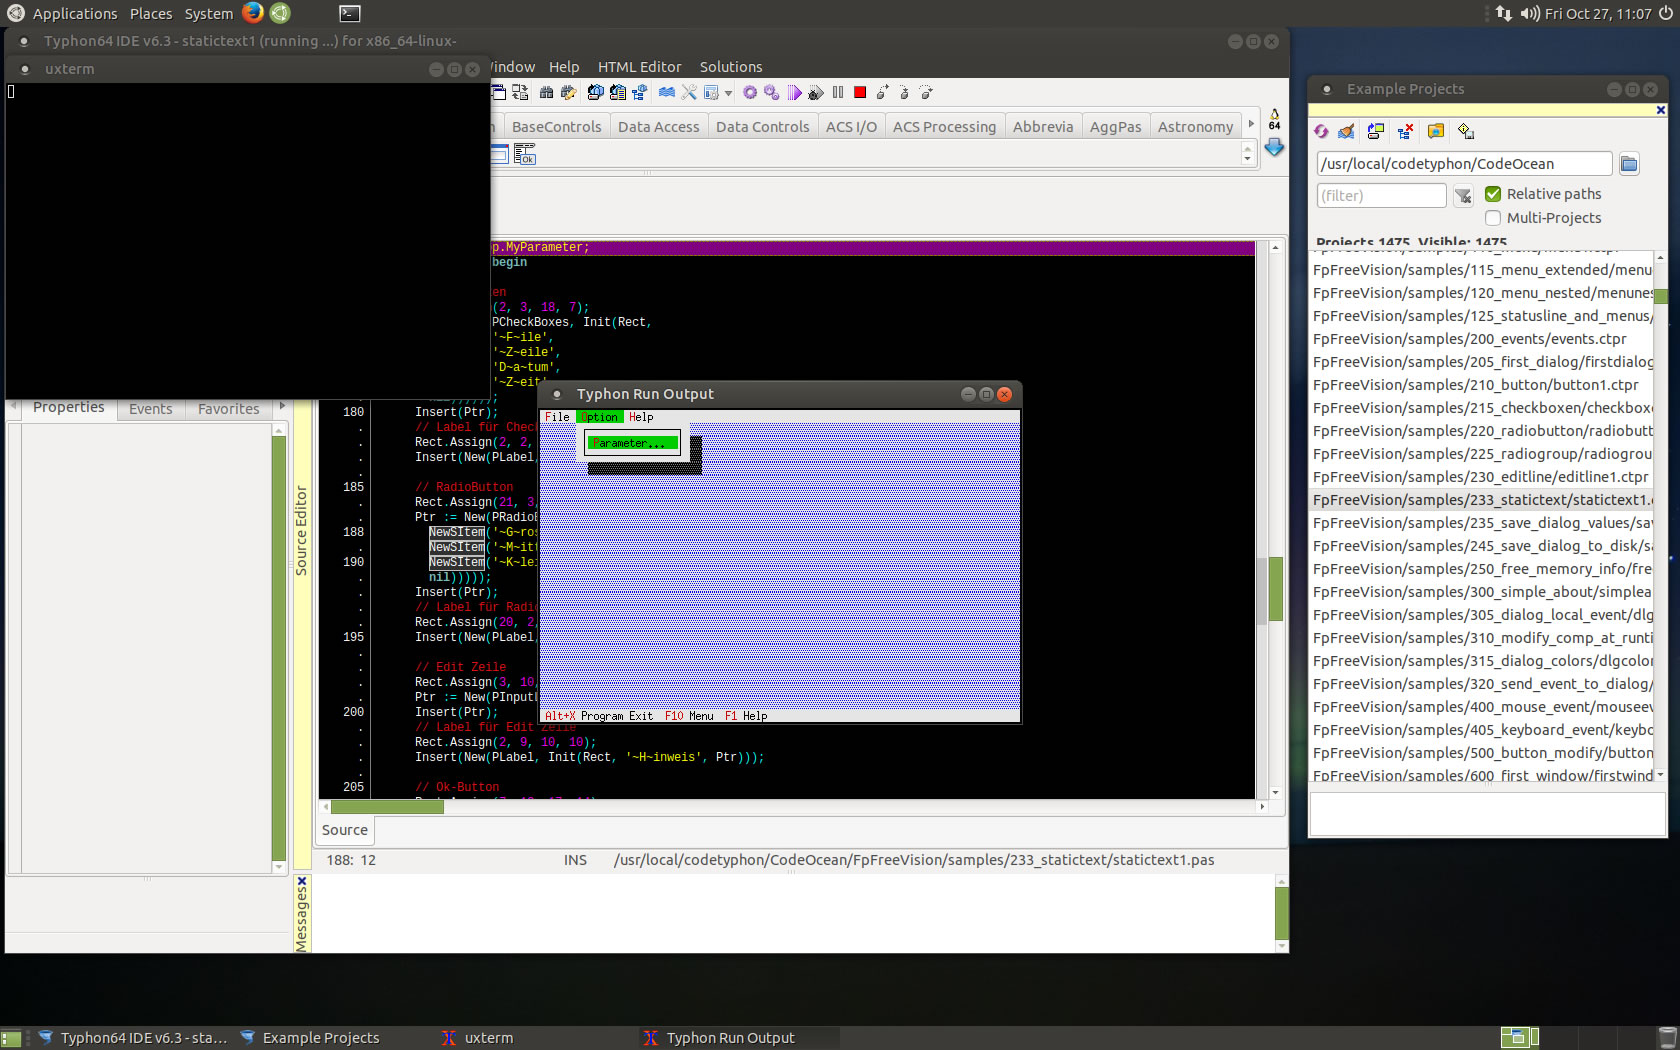Click the browse folder button beside the CodeOcean path
The width and height of the screenshot is (1680, 1050).
1629,164
